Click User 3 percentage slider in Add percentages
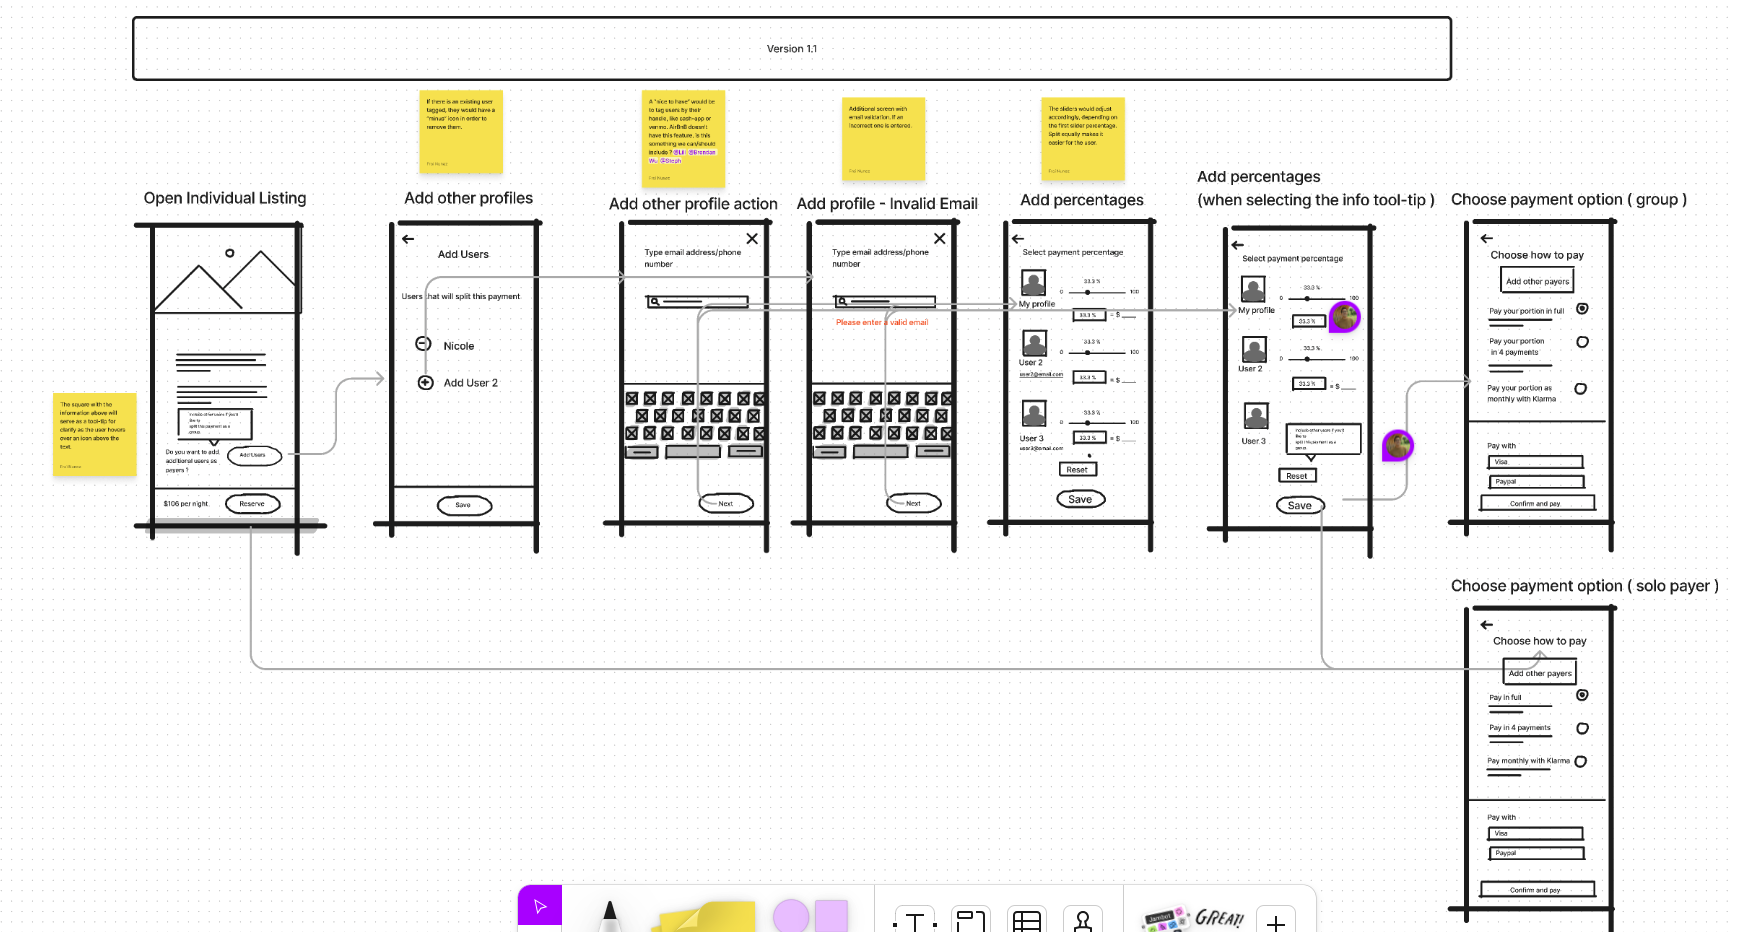 pyautogui.click(x=1097, y=422)
